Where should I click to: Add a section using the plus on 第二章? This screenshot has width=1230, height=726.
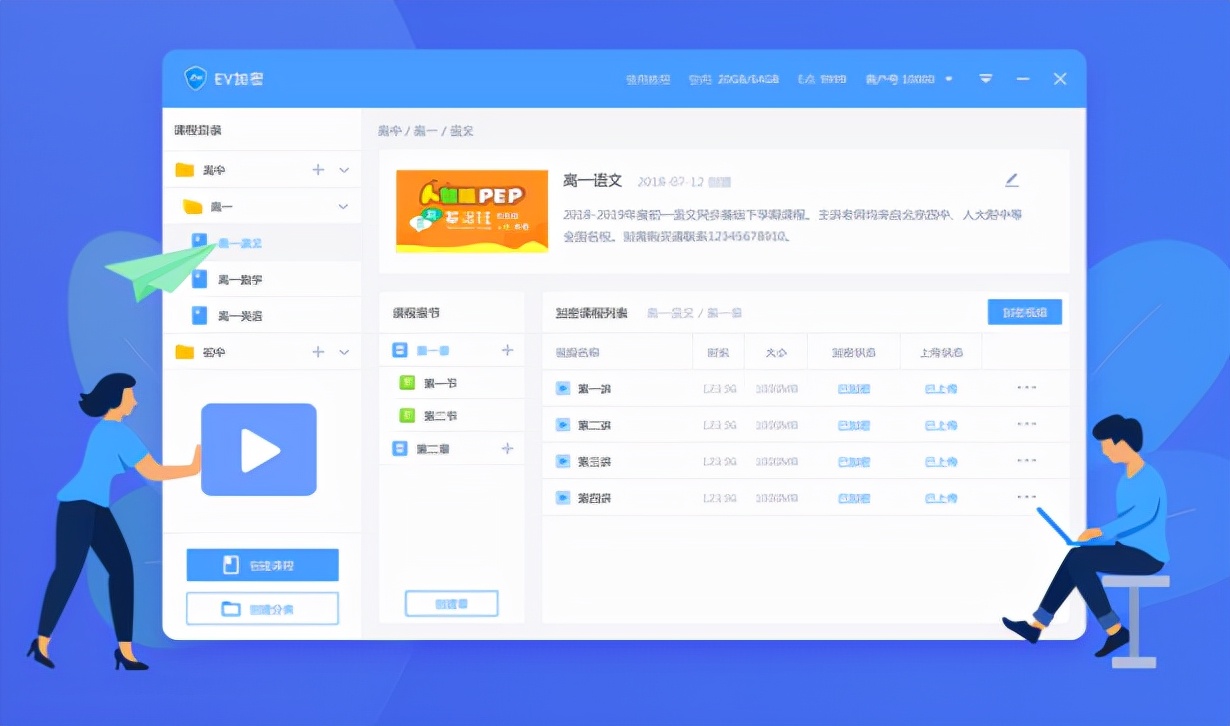pyautogui.click(x=508, y=449)
